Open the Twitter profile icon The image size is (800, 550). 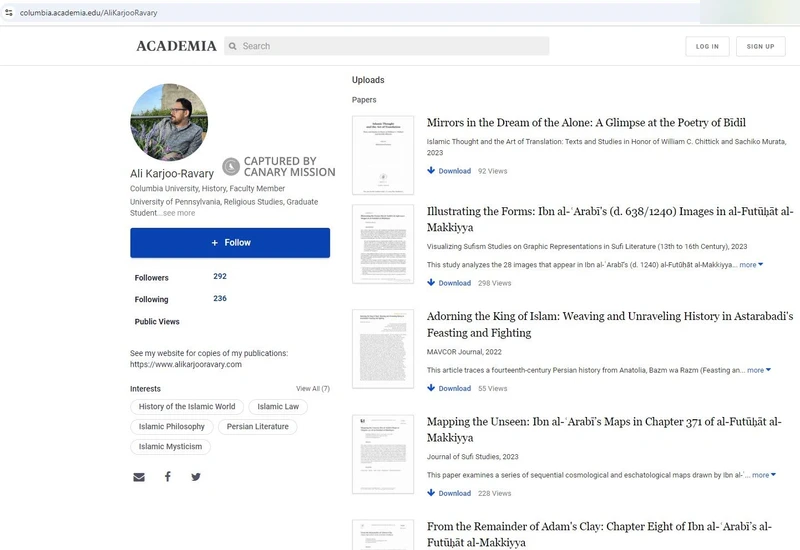(196, 477)
